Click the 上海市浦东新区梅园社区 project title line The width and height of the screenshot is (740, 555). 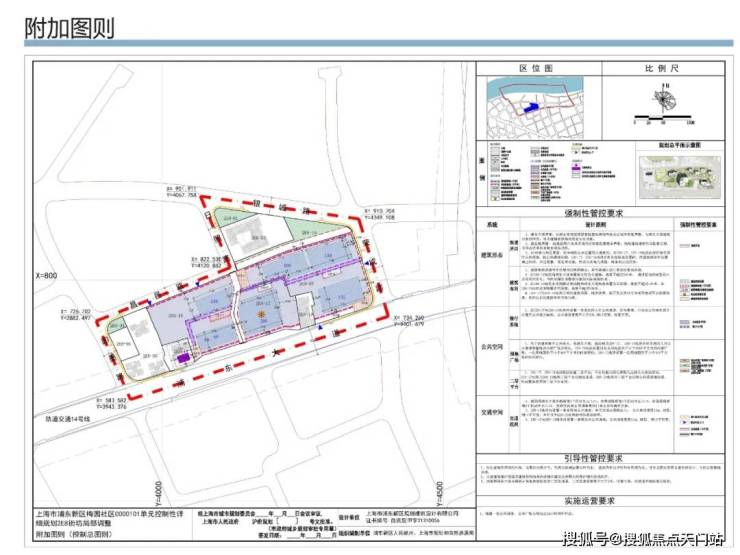109,513
